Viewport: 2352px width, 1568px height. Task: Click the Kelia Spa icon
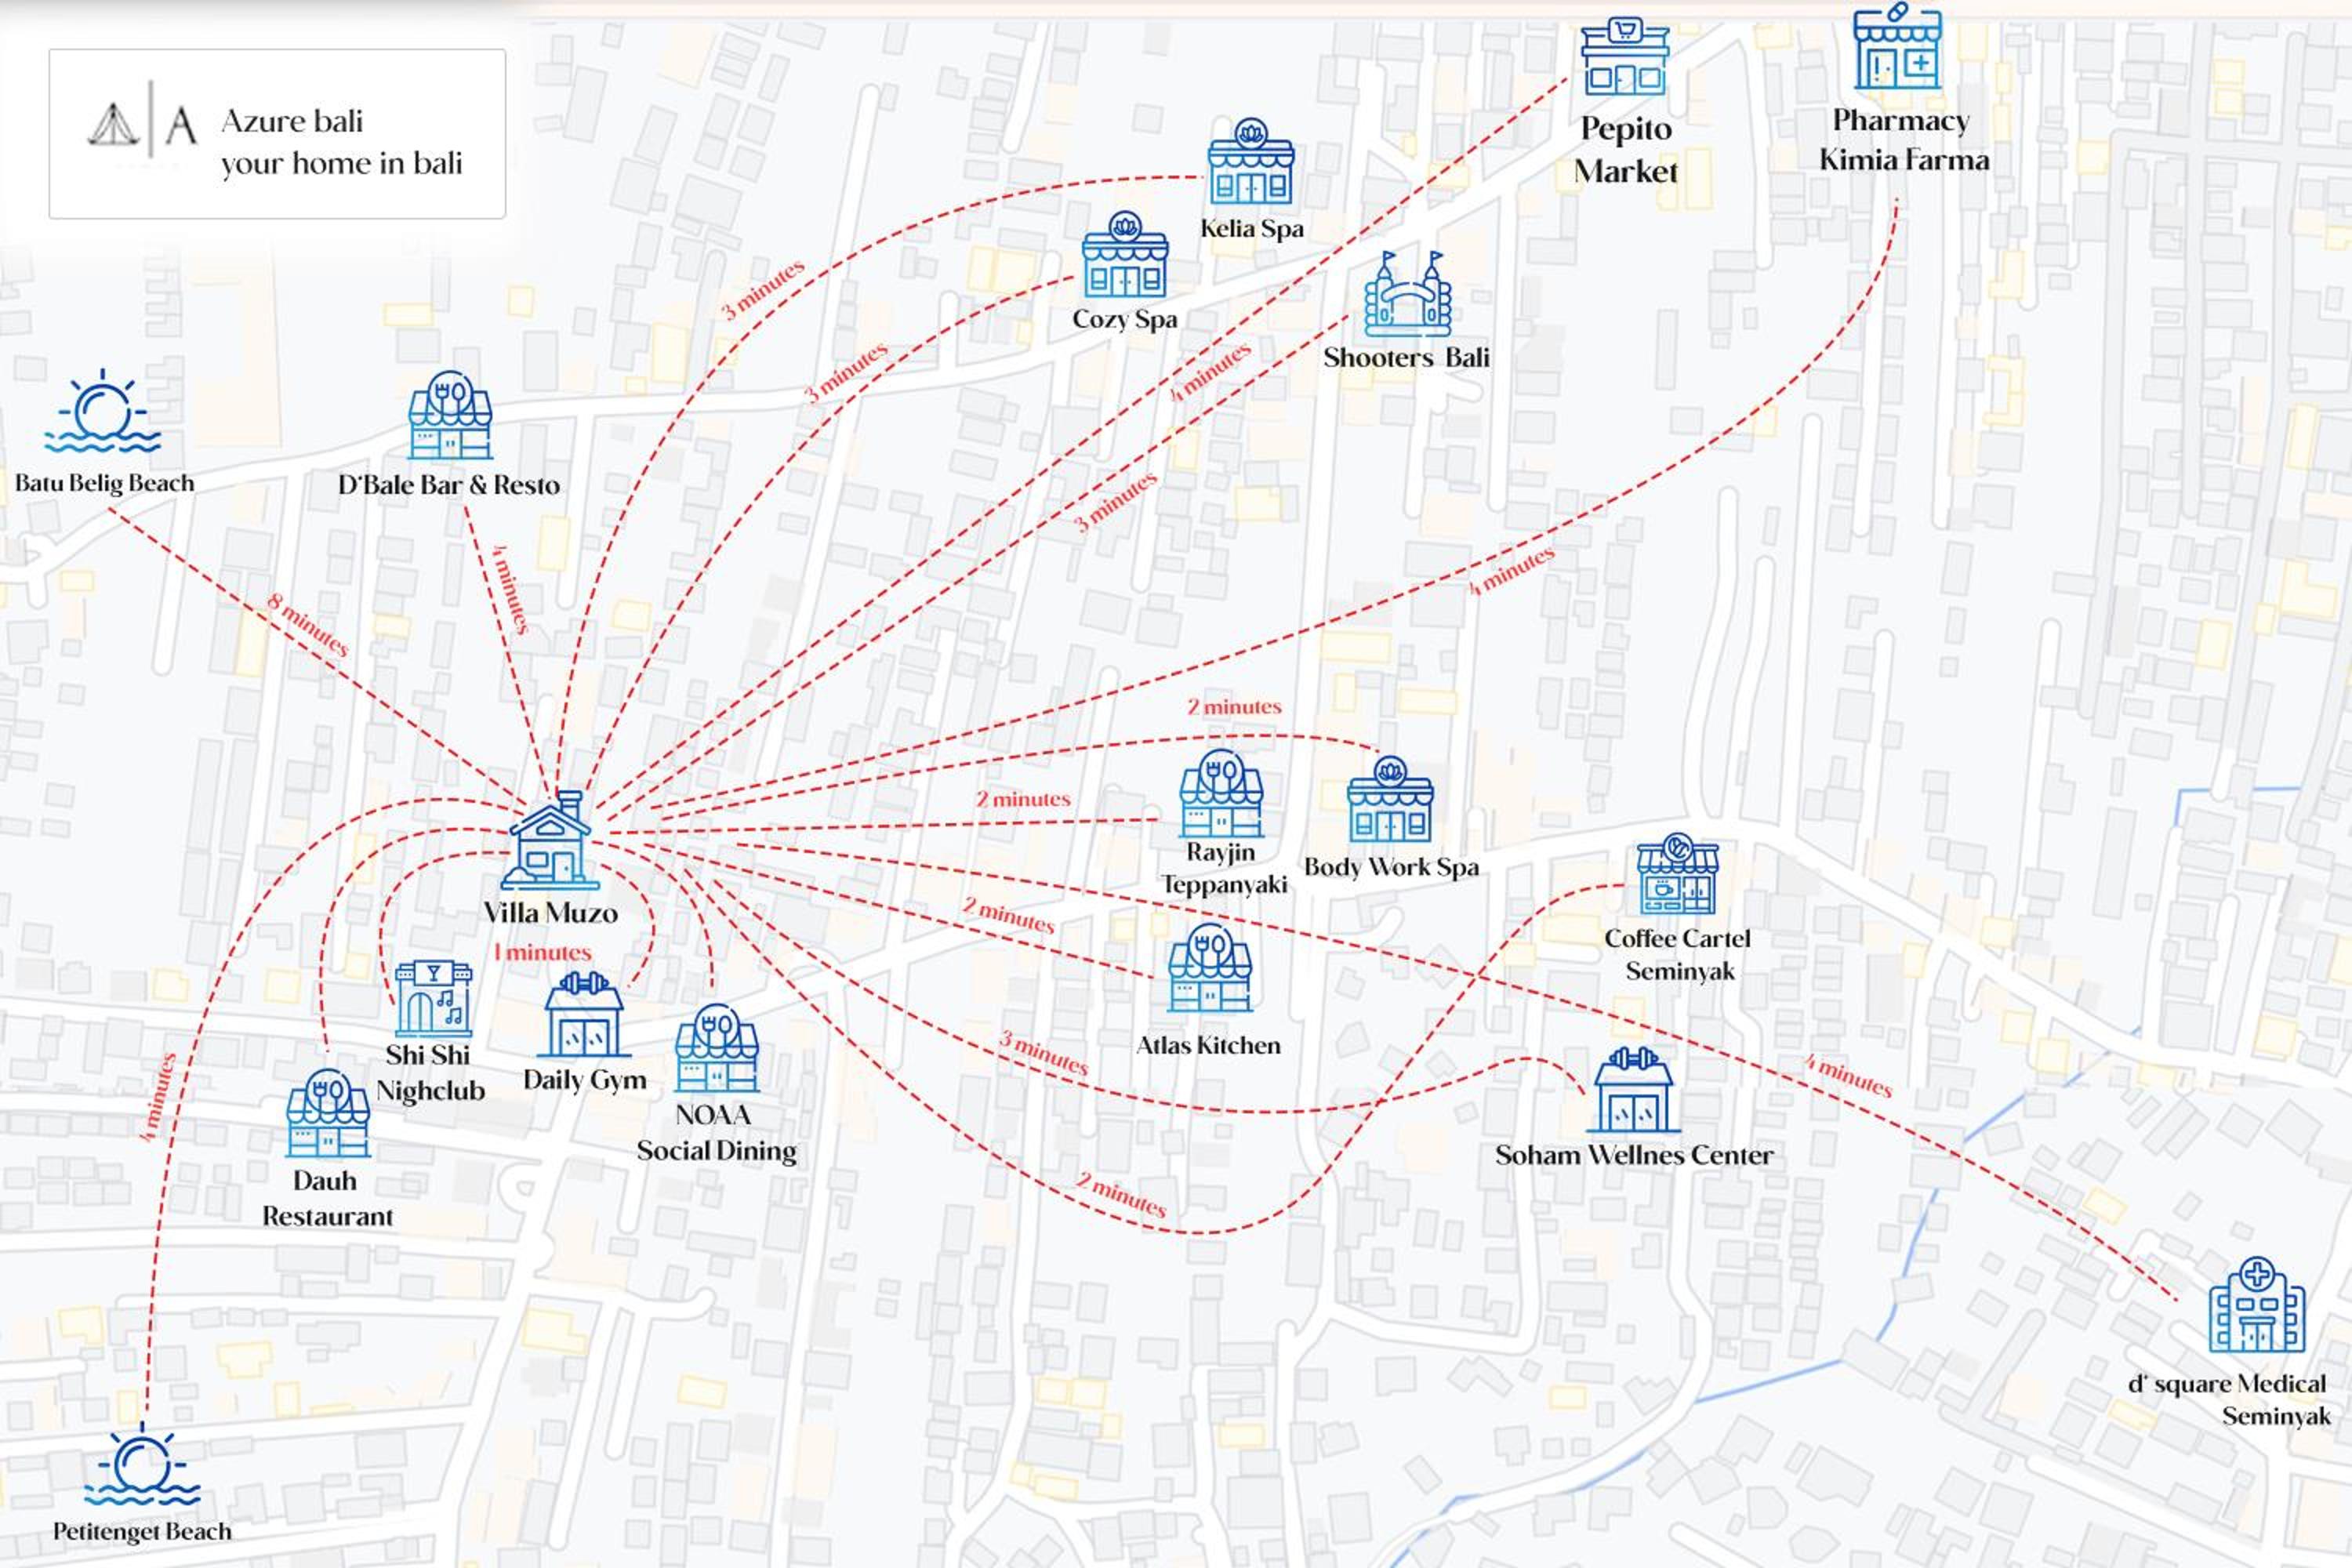[x=1251, y=161]
